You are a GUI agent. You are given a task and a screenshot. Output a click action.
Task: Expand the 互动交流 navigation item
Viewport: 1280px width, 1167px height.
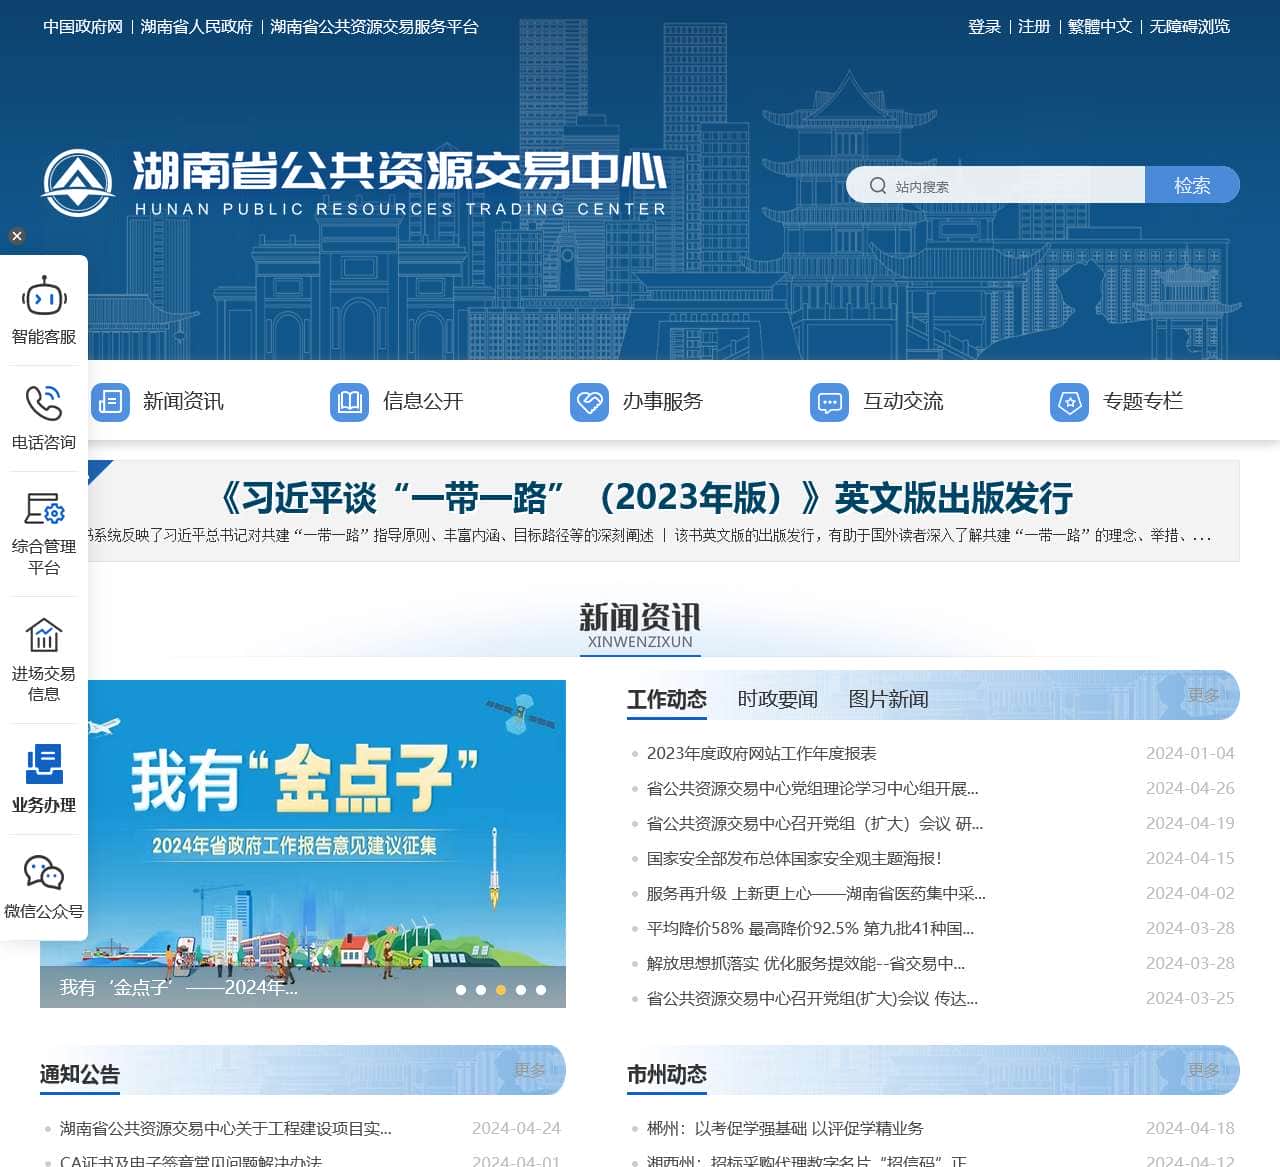[x=902, y=402]
